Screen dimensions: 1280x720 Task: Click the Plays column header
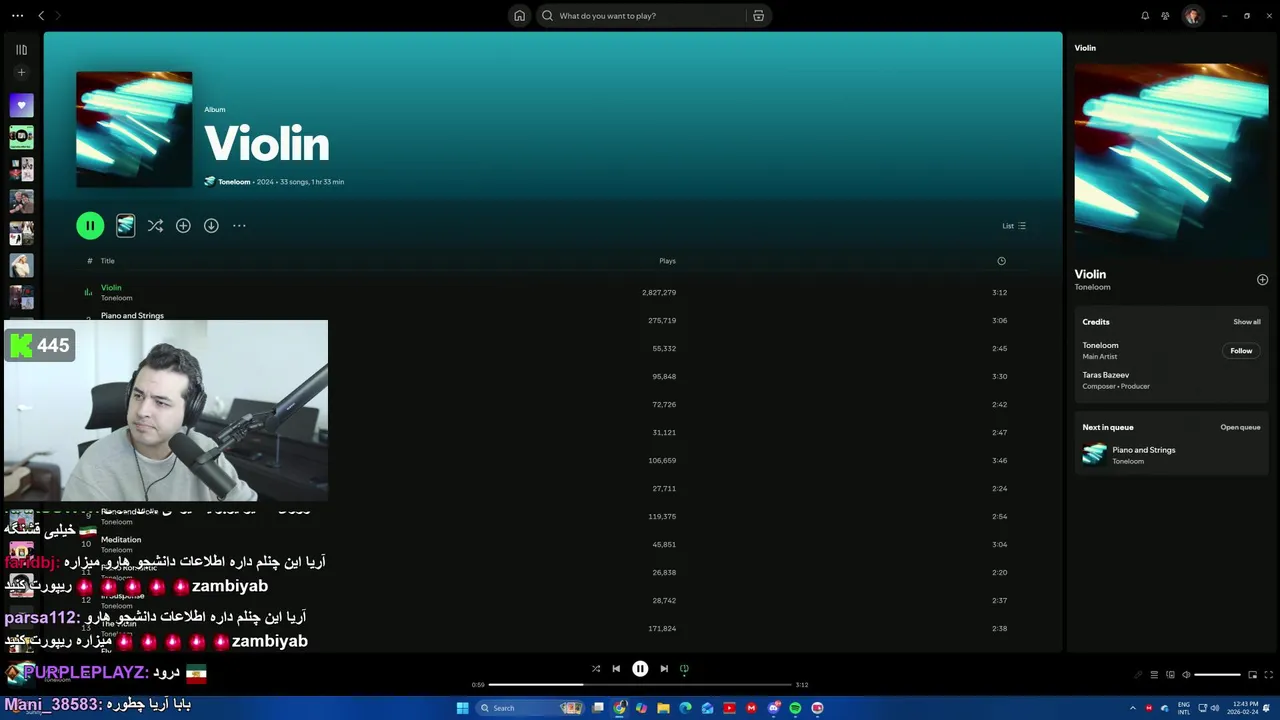[x=667, y=261]
